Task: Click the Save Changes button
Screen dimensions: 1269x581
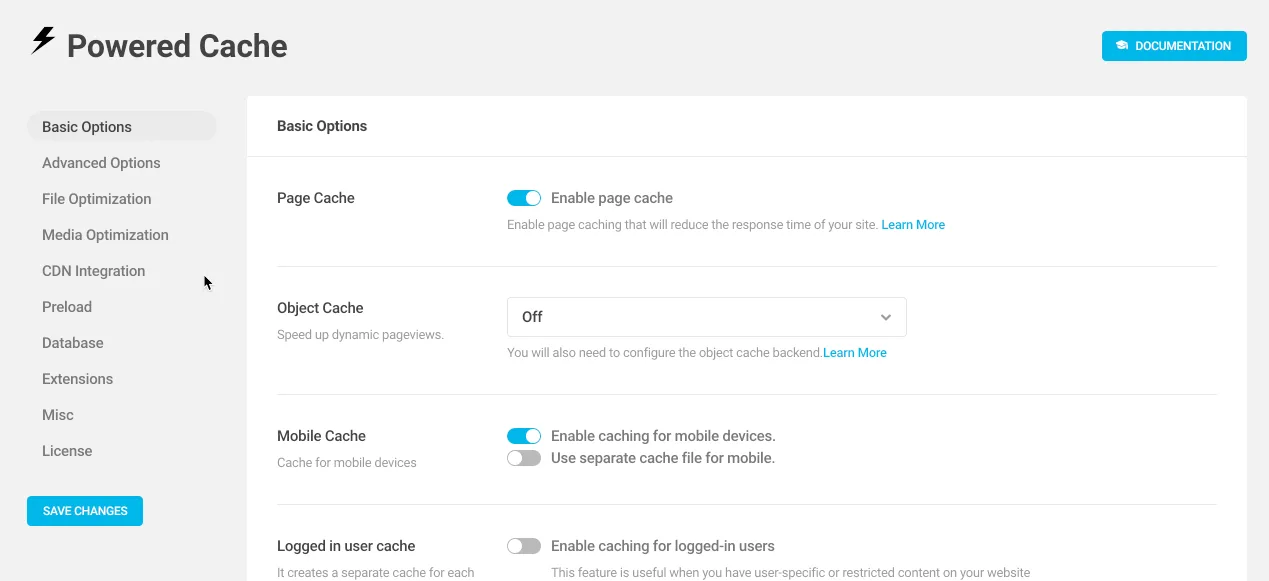Action: click(85, 511)
